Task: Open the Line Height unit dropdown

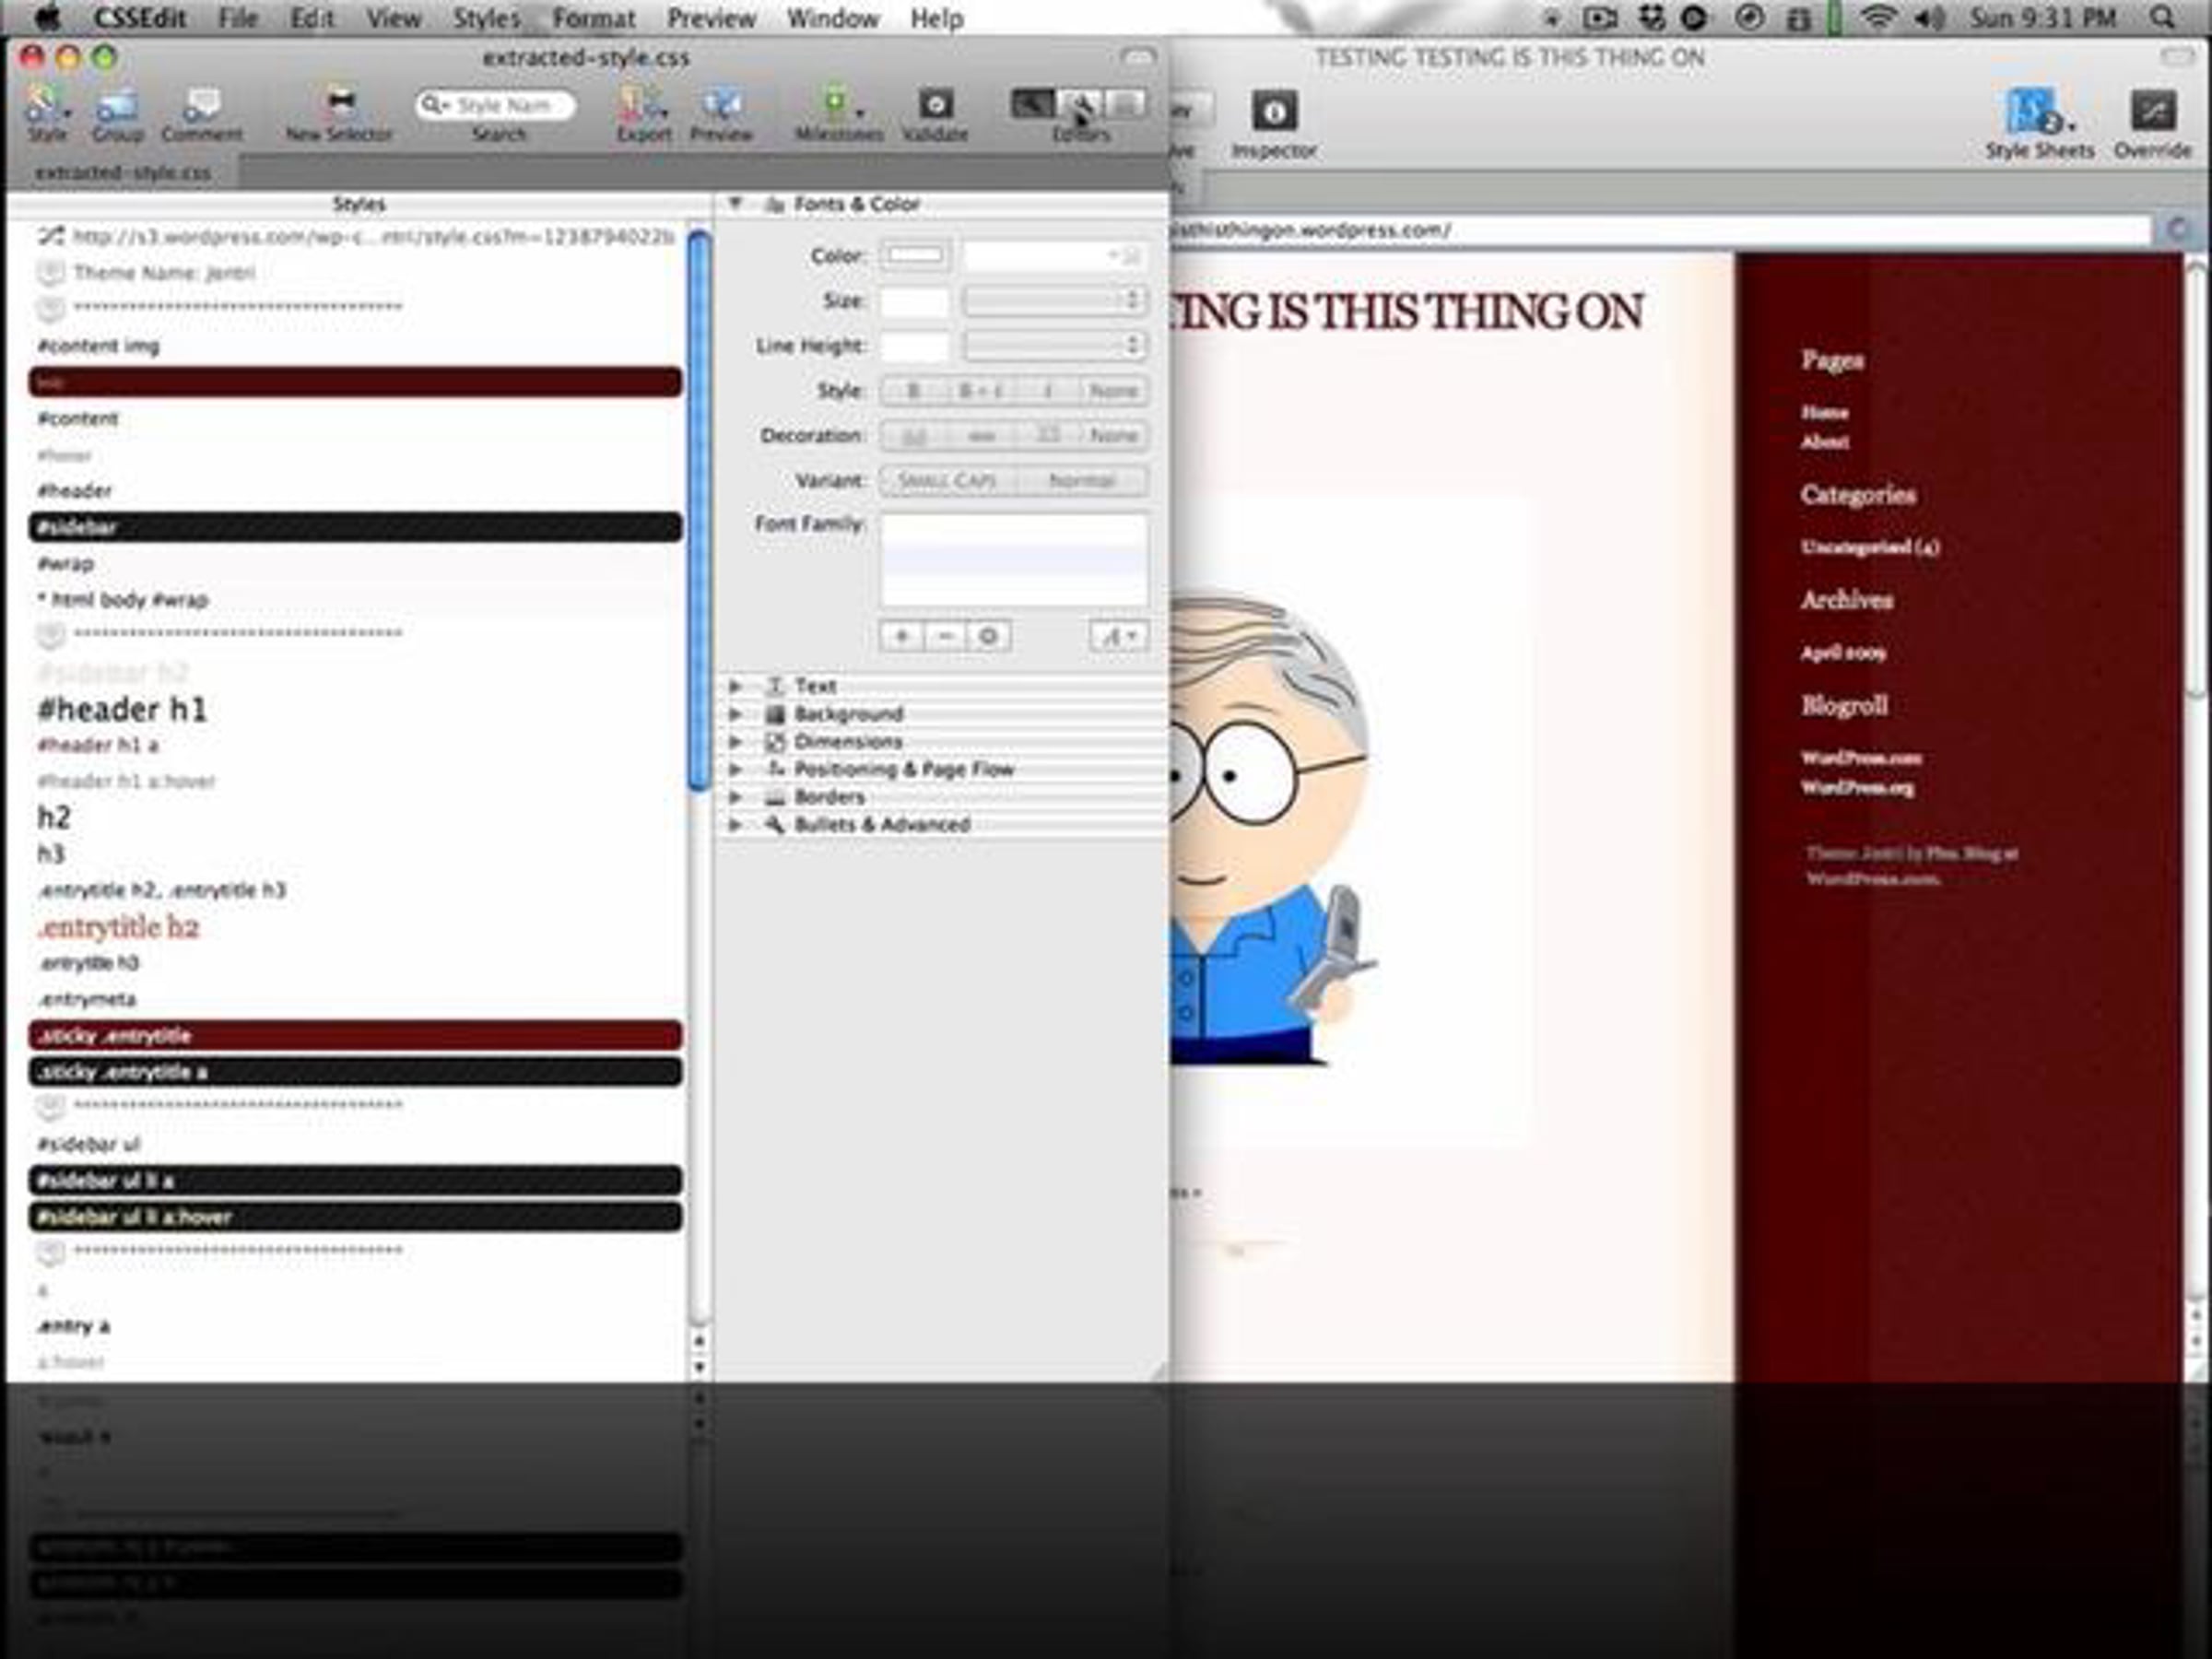Action: (x=1054, y=346)
